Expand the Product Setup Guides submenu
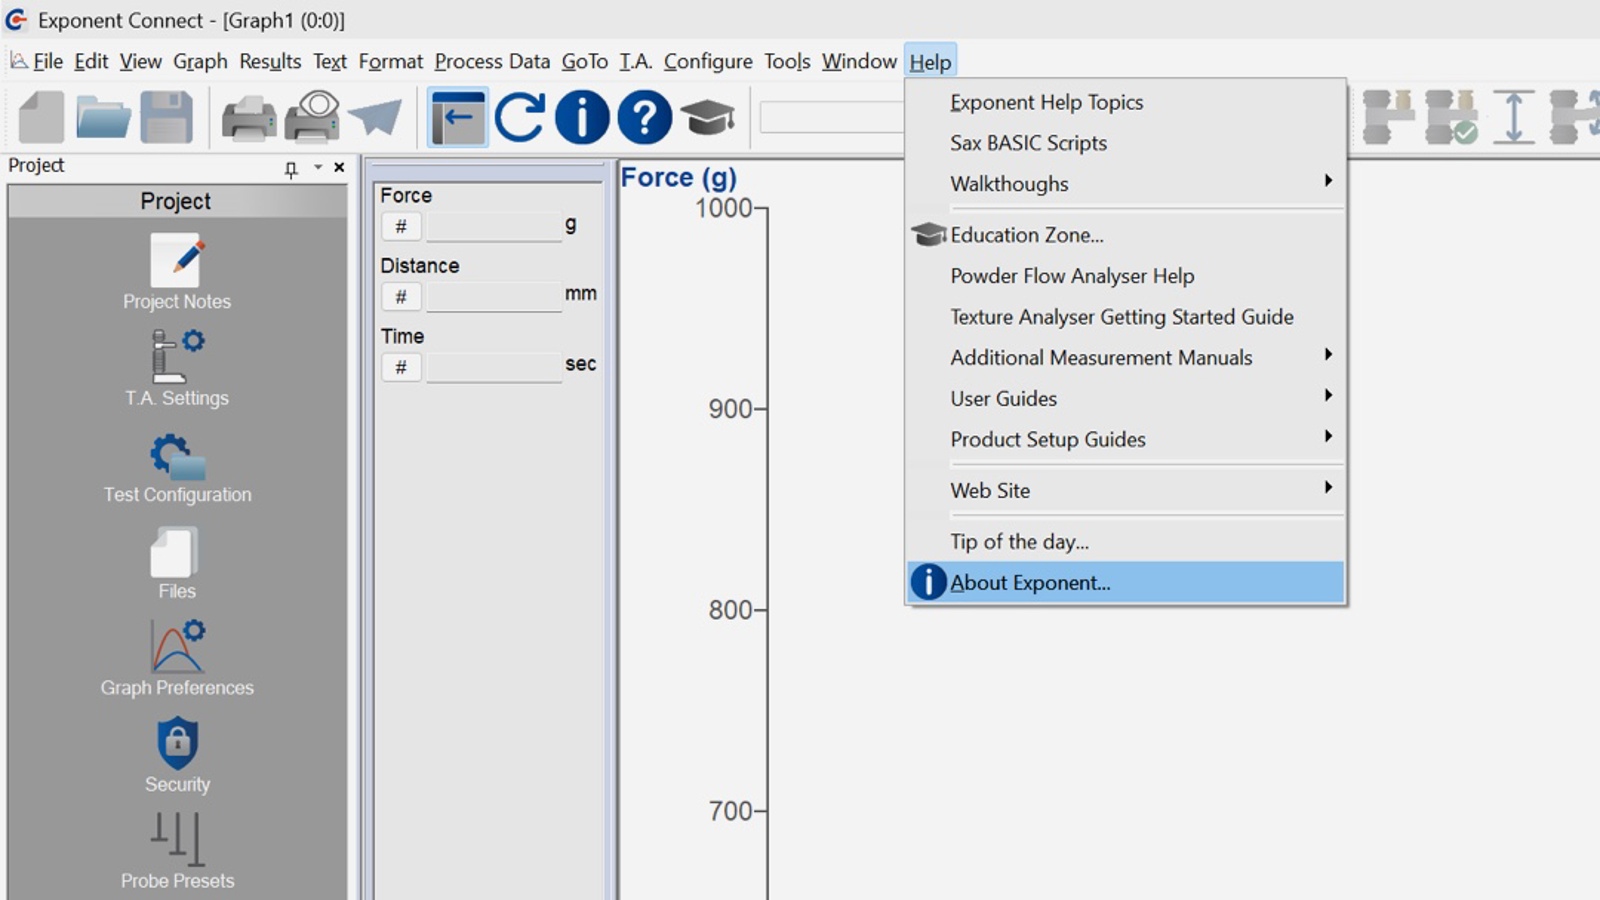The image size is (1600, 900). [x=1126, y=439]
